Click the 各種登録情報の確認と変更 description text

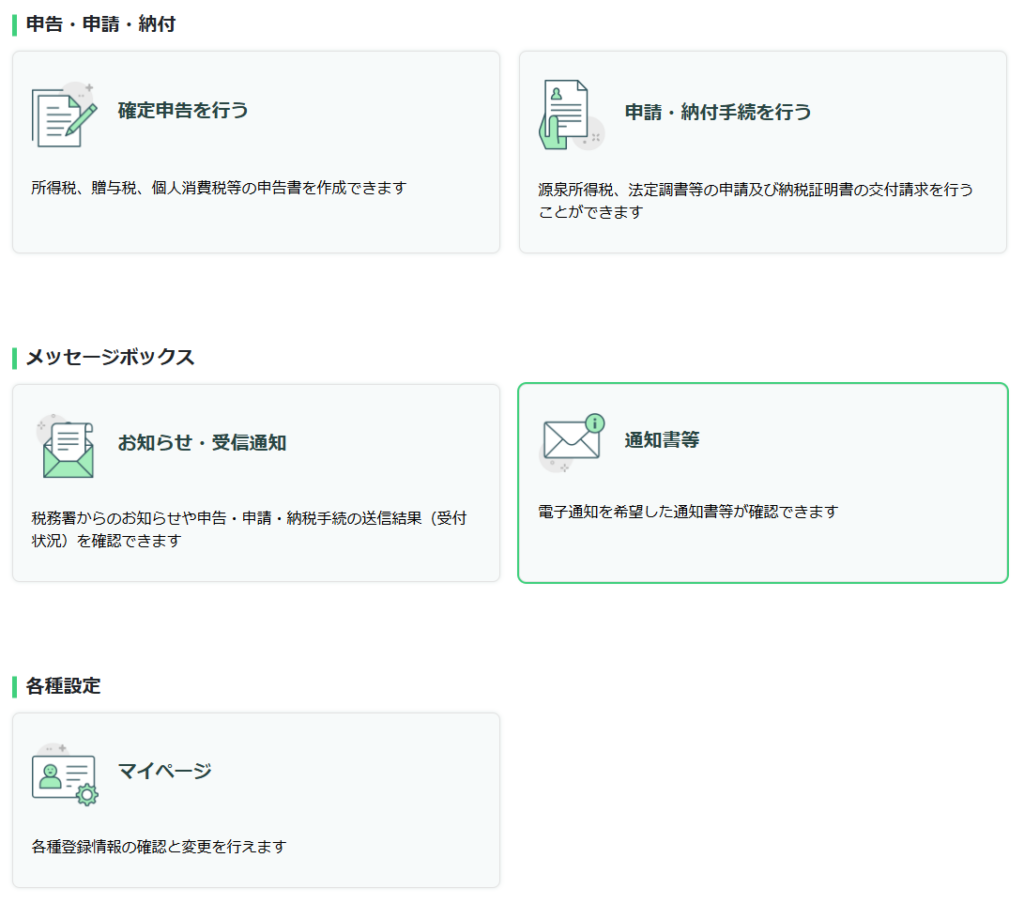click(x=159, y=847)
